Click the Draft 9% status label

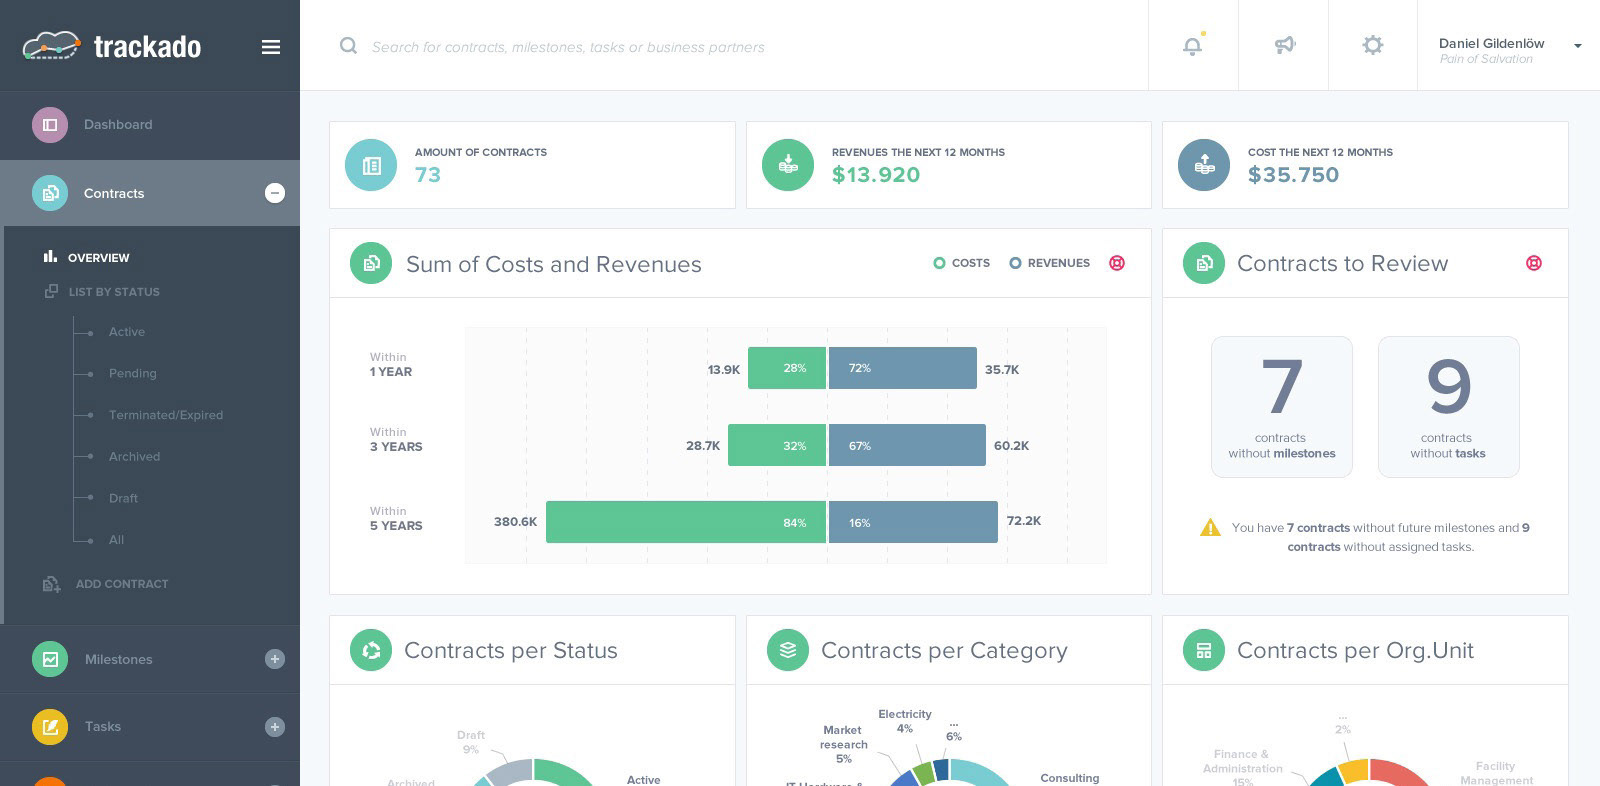click(x=471, y=742)
